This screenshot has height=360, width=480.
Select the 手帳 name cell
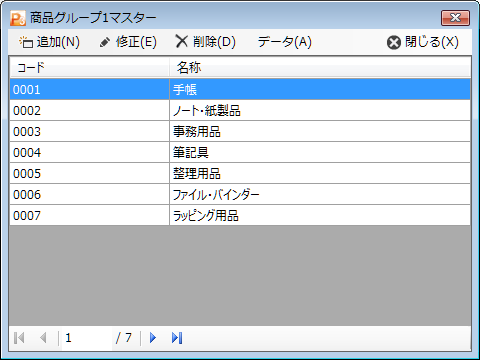pos(320,89)
